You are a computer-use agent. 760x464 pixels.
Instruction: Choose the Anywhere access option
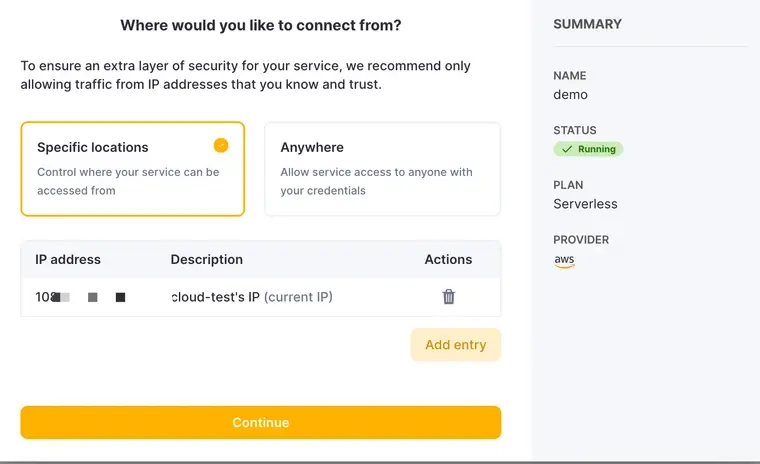point(382,169)
